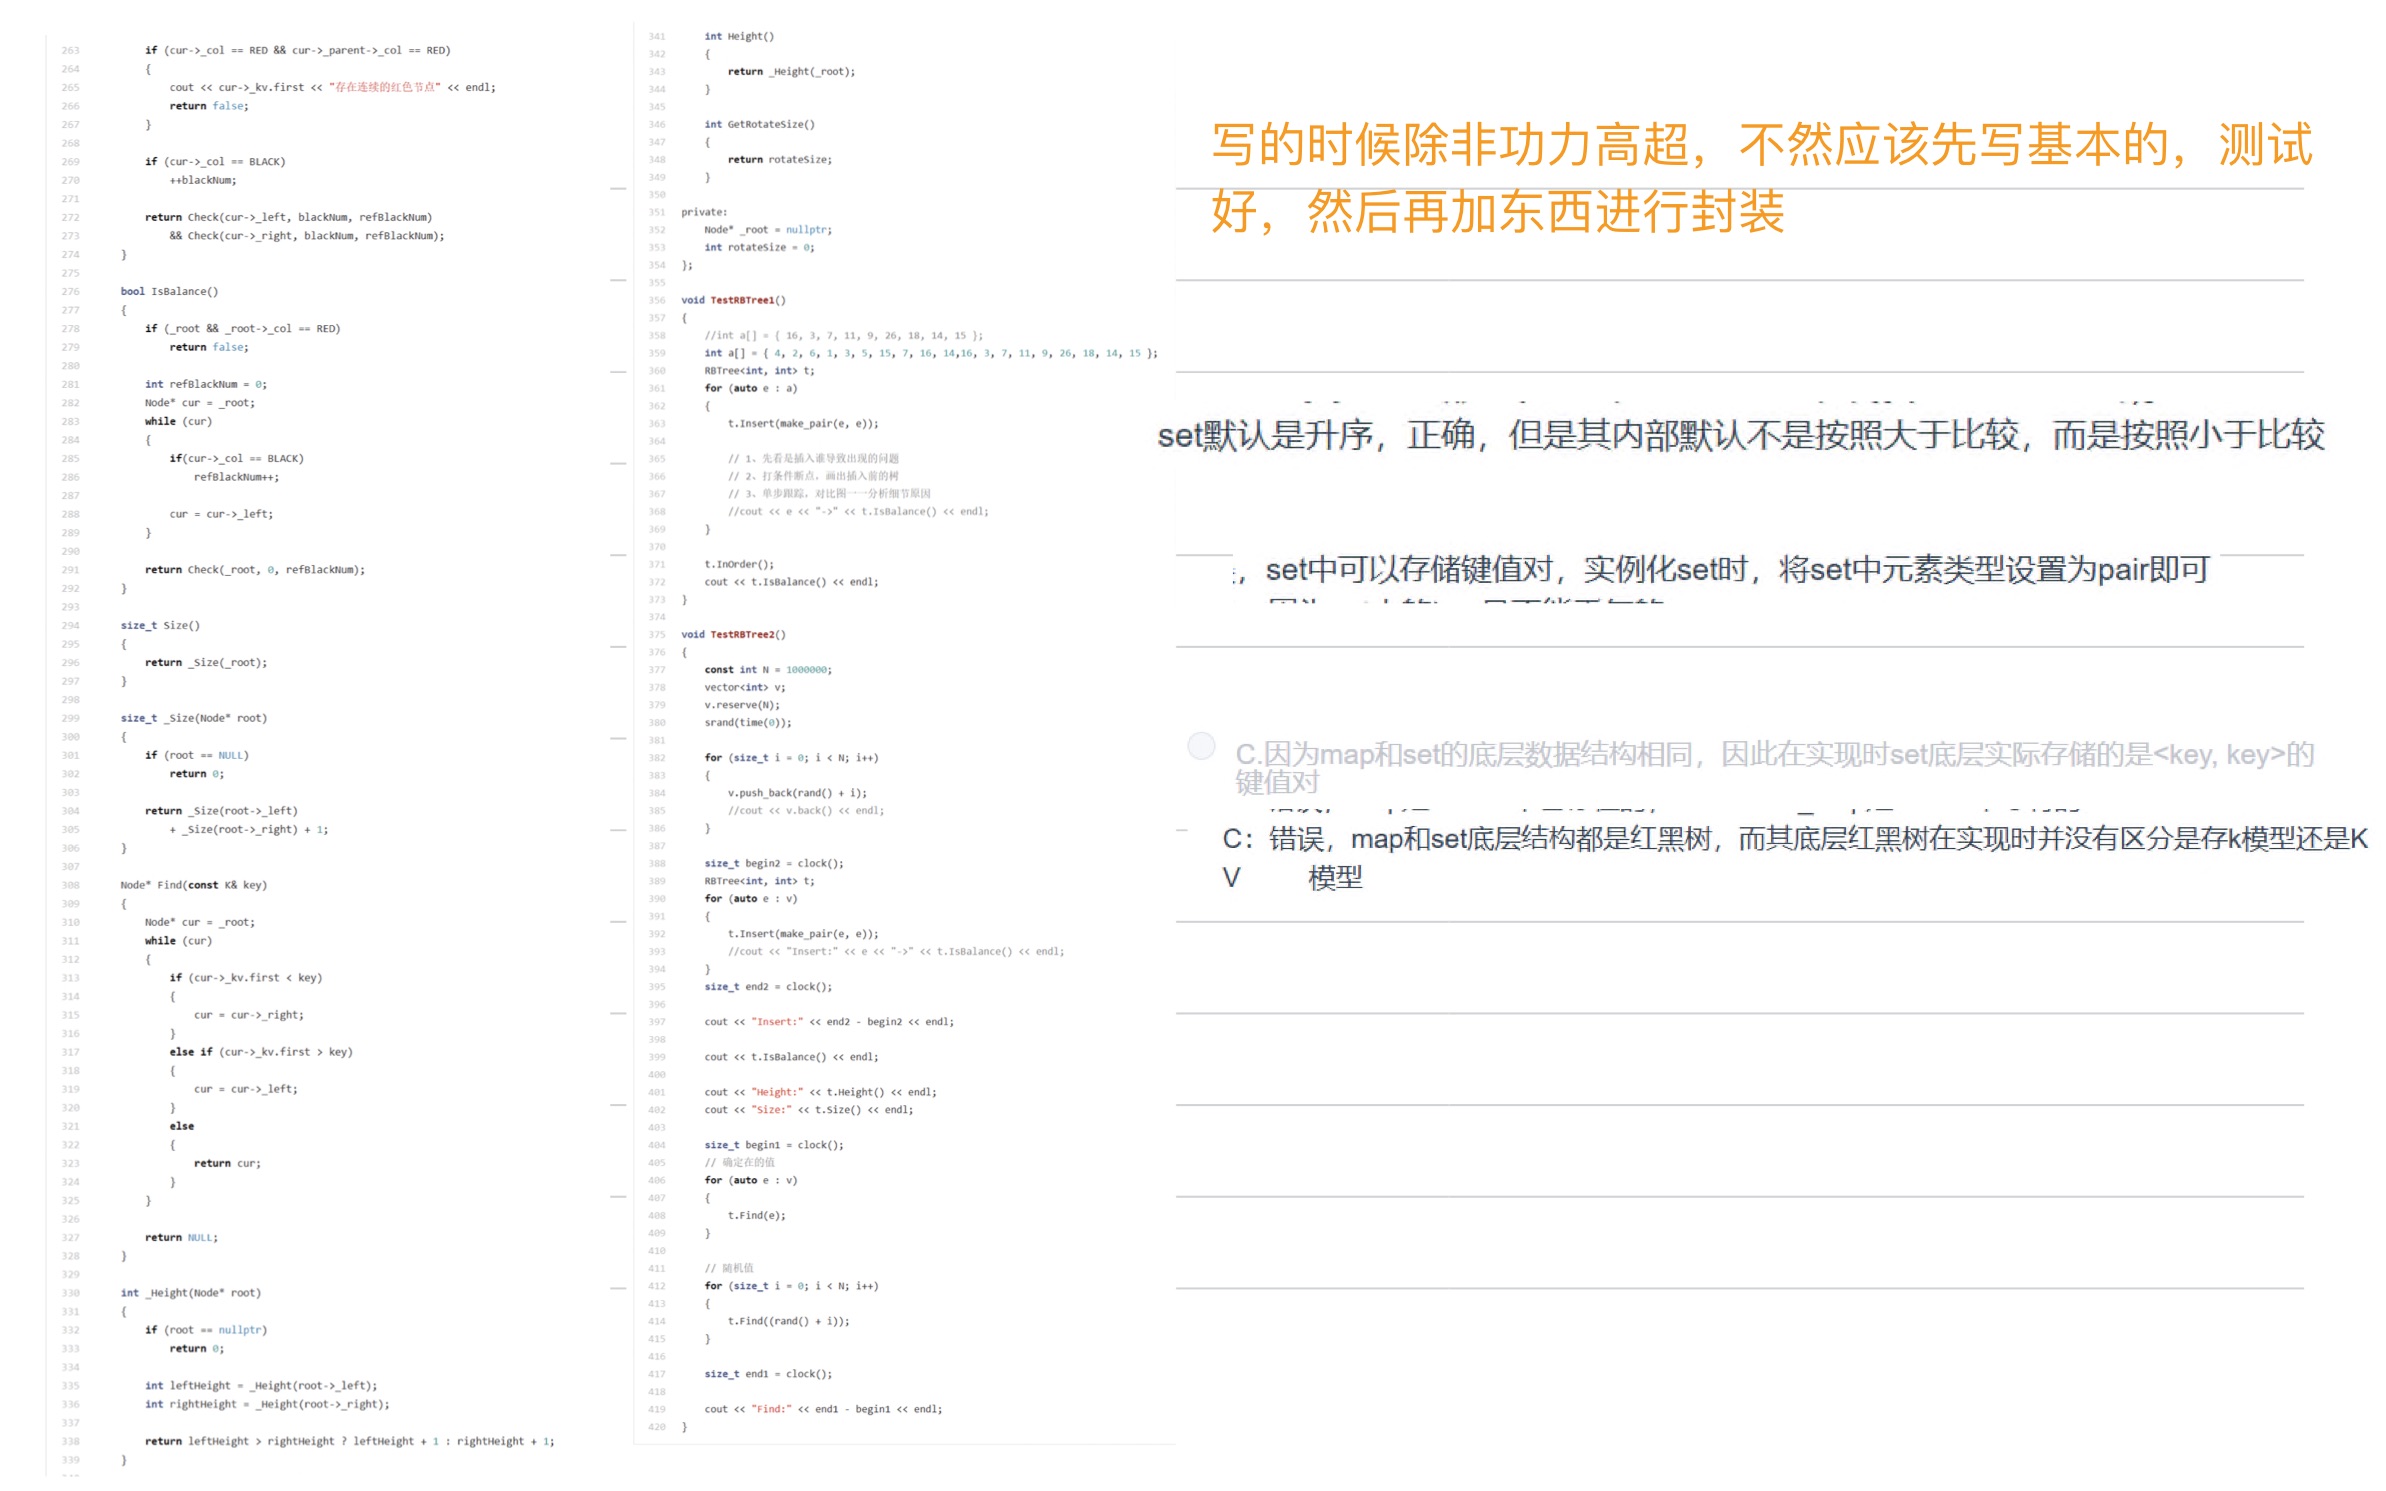
Task: Click the bool IsBalance() declaration line
Action: coord(169,291)
